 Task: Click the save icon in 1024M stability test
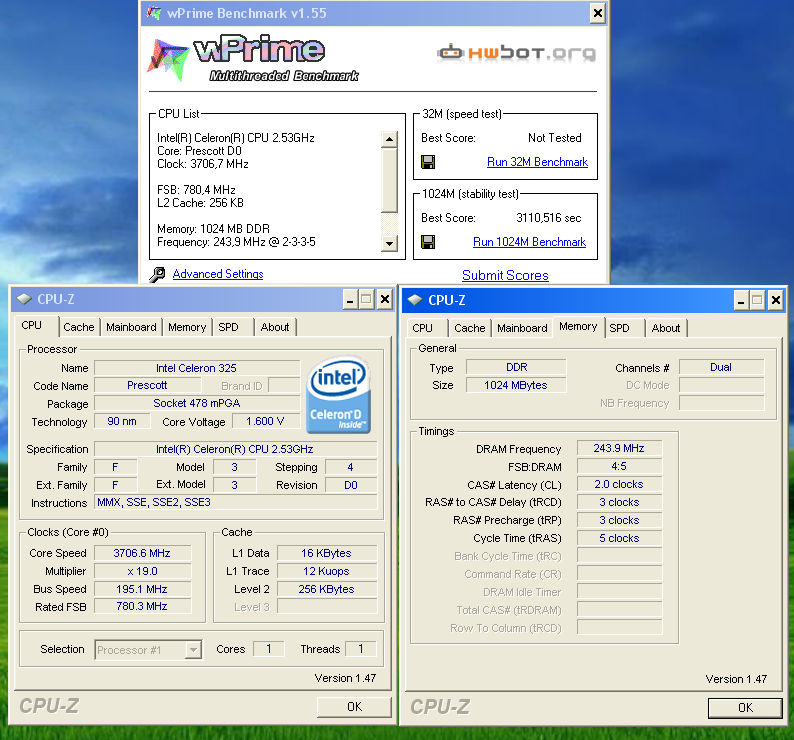click(428, 242)
